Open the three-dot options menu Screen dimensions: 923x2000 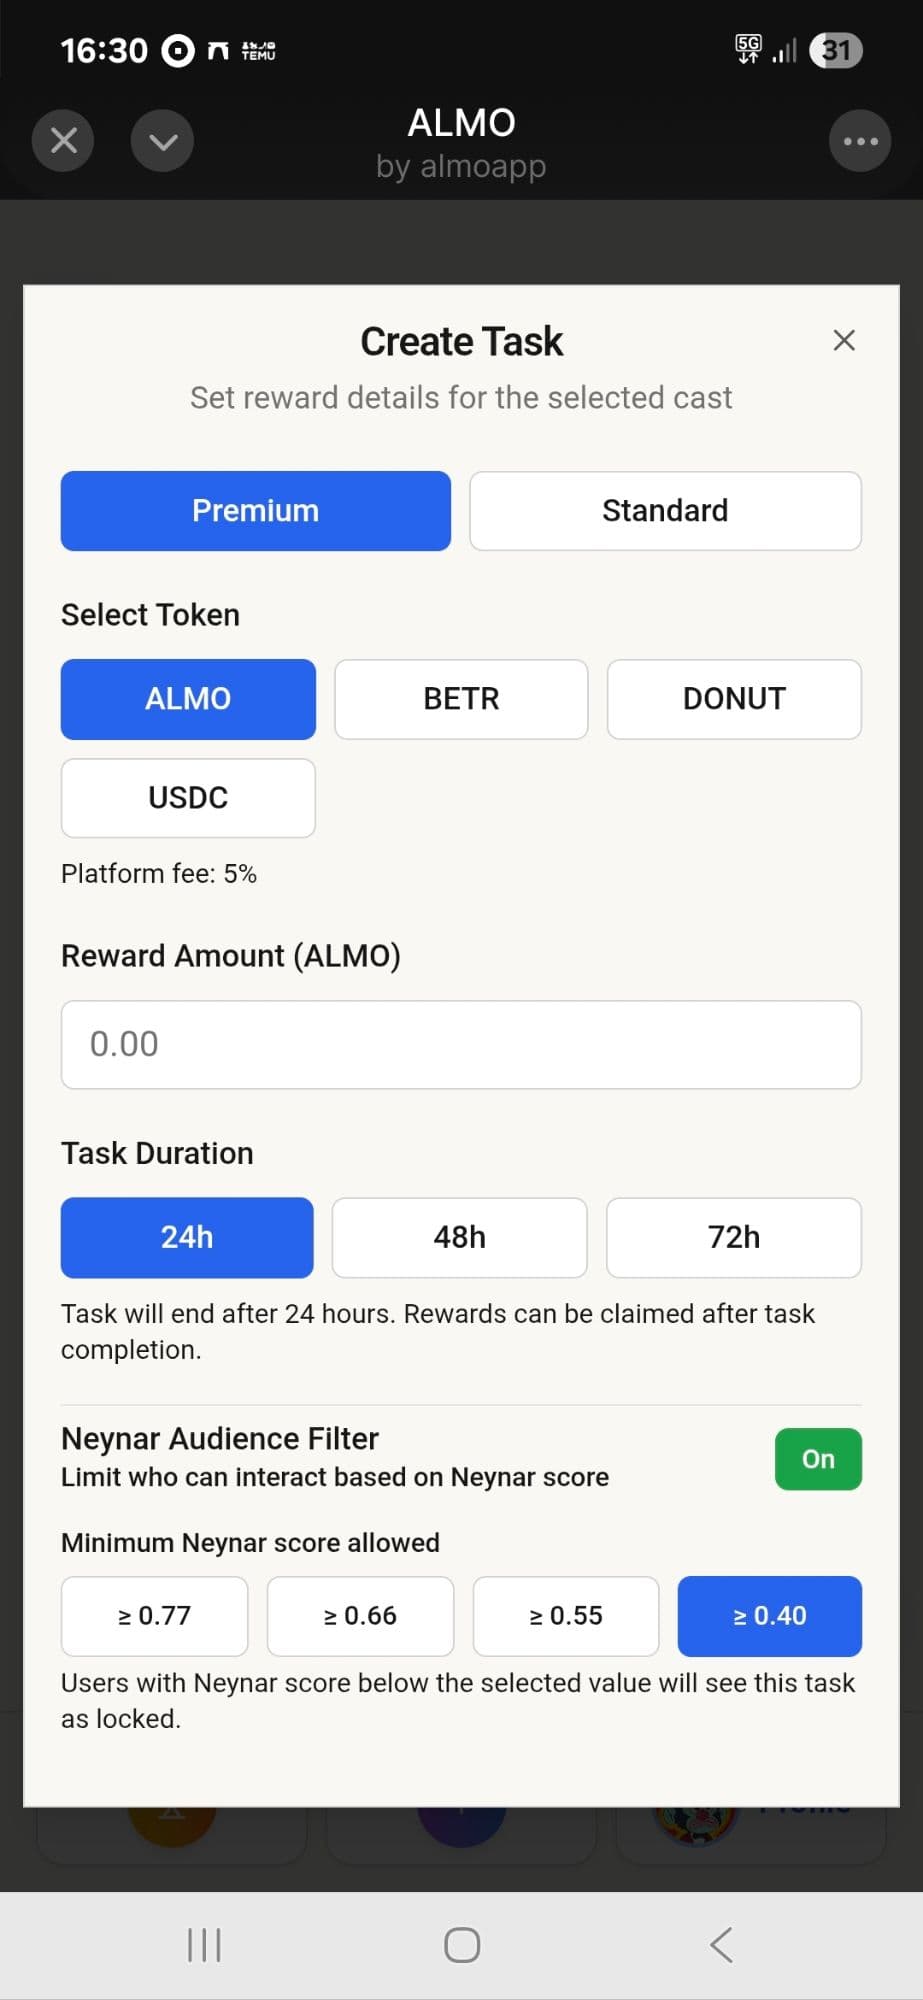click(860, 141)
